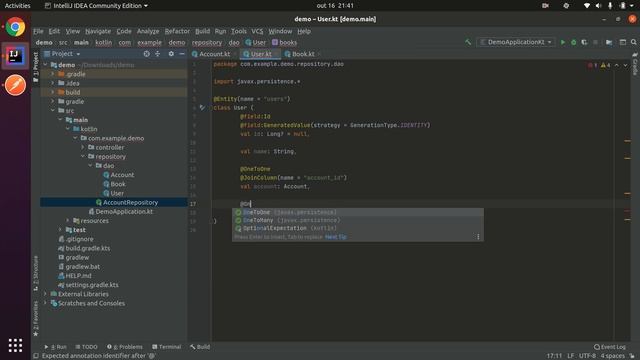This screenshot has width=640, height=360.
Task: Click the red error count indicator in the editor
Action: click(592, 65)
